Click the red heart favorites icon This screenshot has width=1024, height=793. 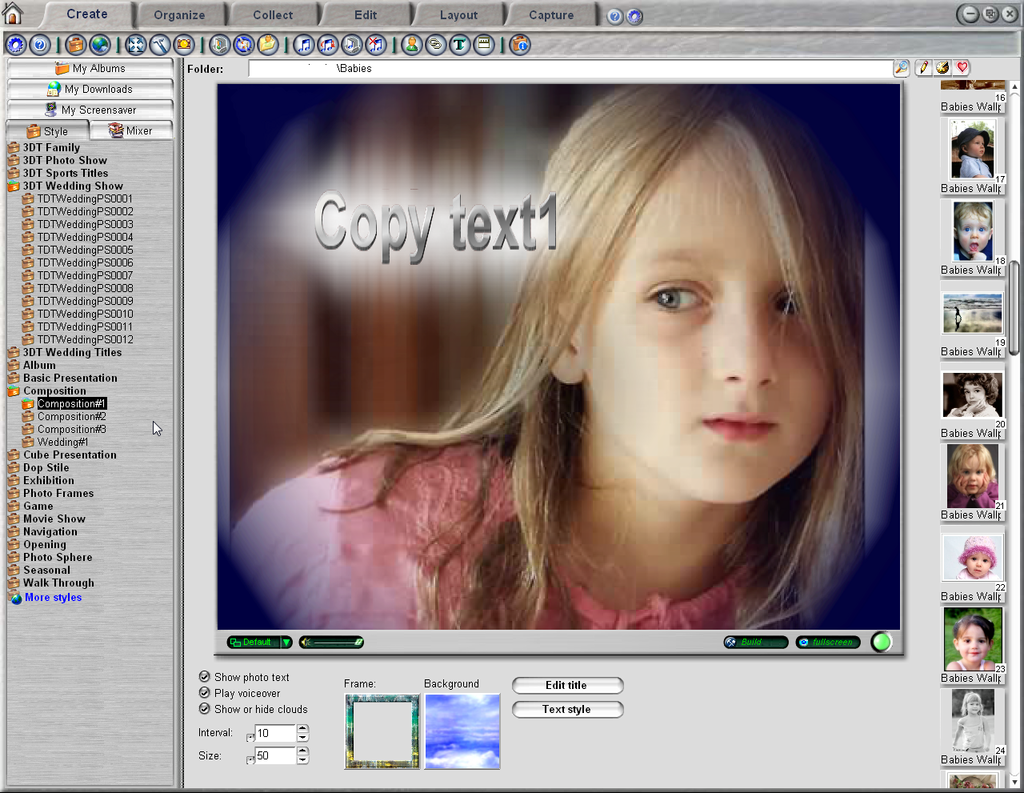962,68
